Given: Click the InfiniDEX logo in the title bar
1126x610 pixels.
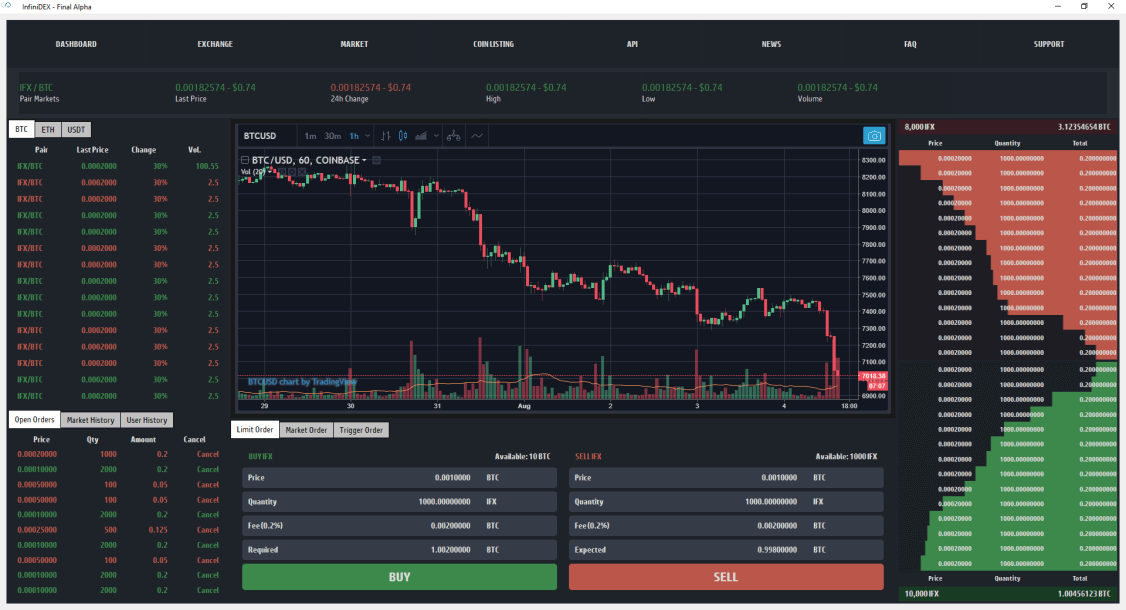Looking at the screenshot, I should (8, 6).
